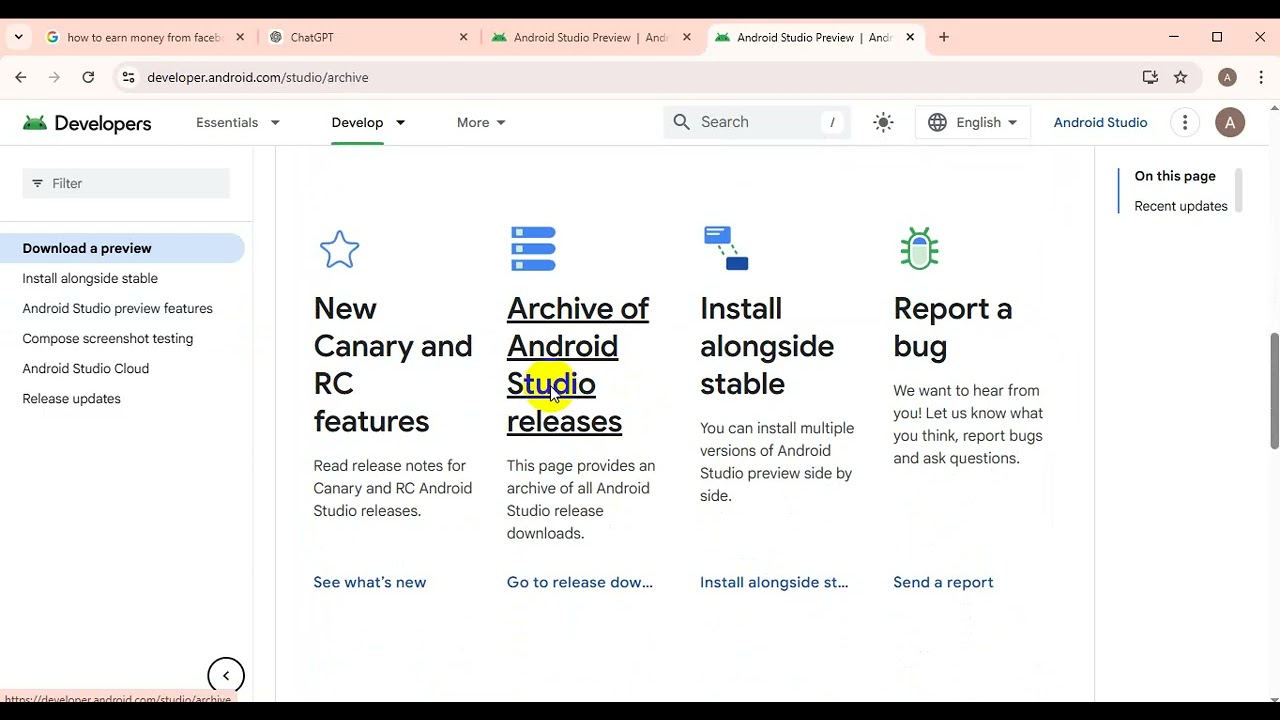This screenshot has height=720, width=1280.
Task: Click Install alongside stable bottom link
Action: [774, 582]
